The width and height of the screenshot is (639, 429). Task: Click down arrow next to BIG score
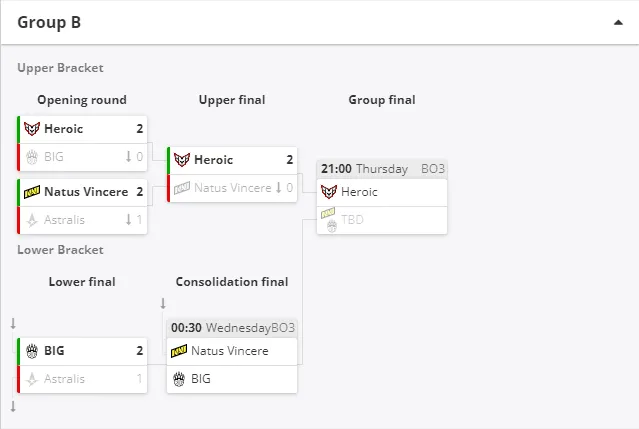[128, 156]
